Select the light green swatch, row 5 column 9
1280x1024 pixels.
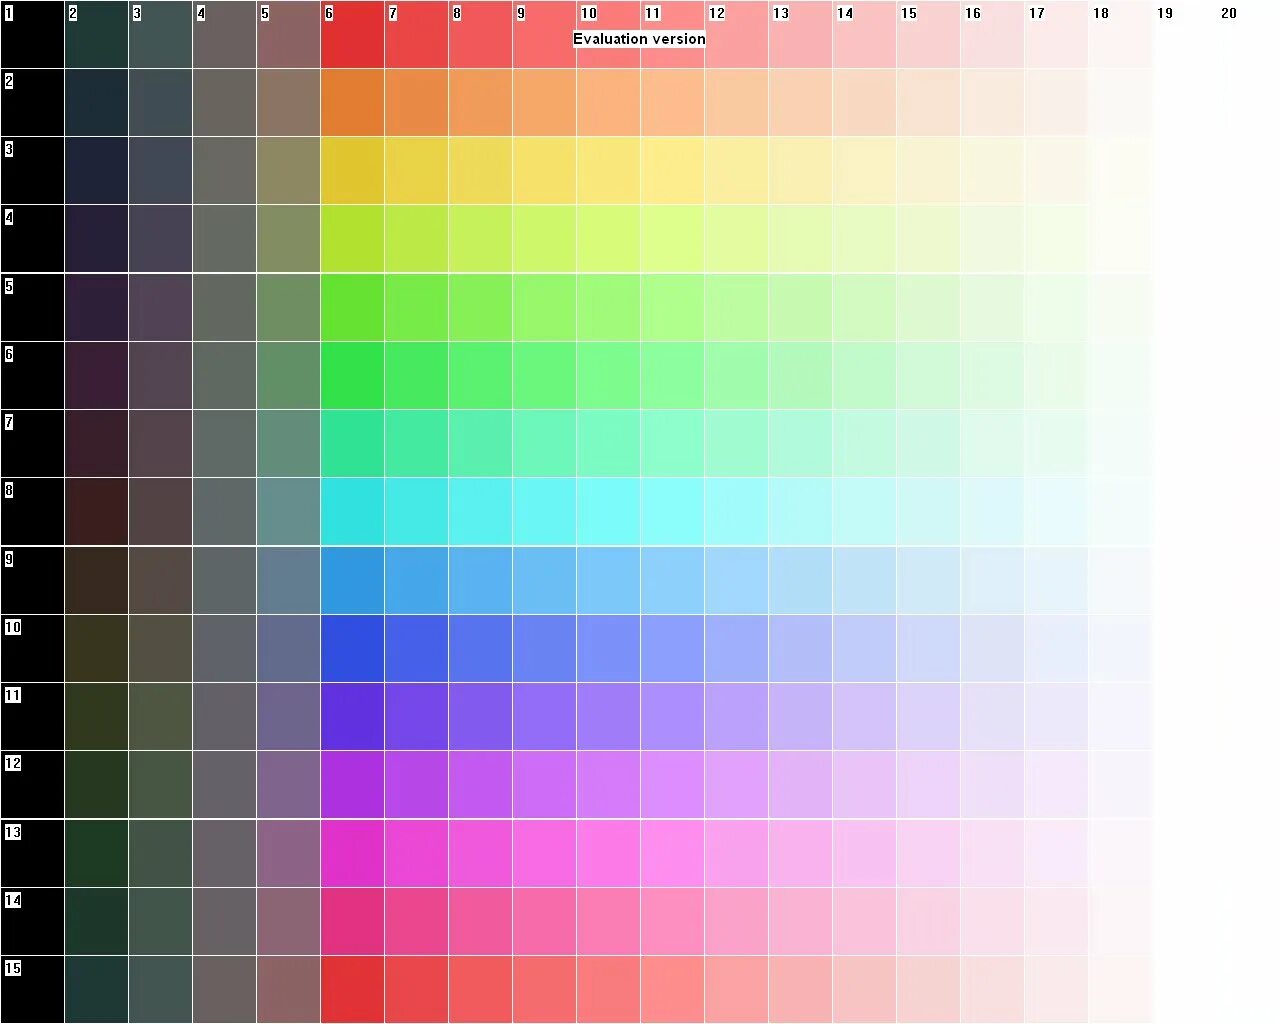point(544,307)
